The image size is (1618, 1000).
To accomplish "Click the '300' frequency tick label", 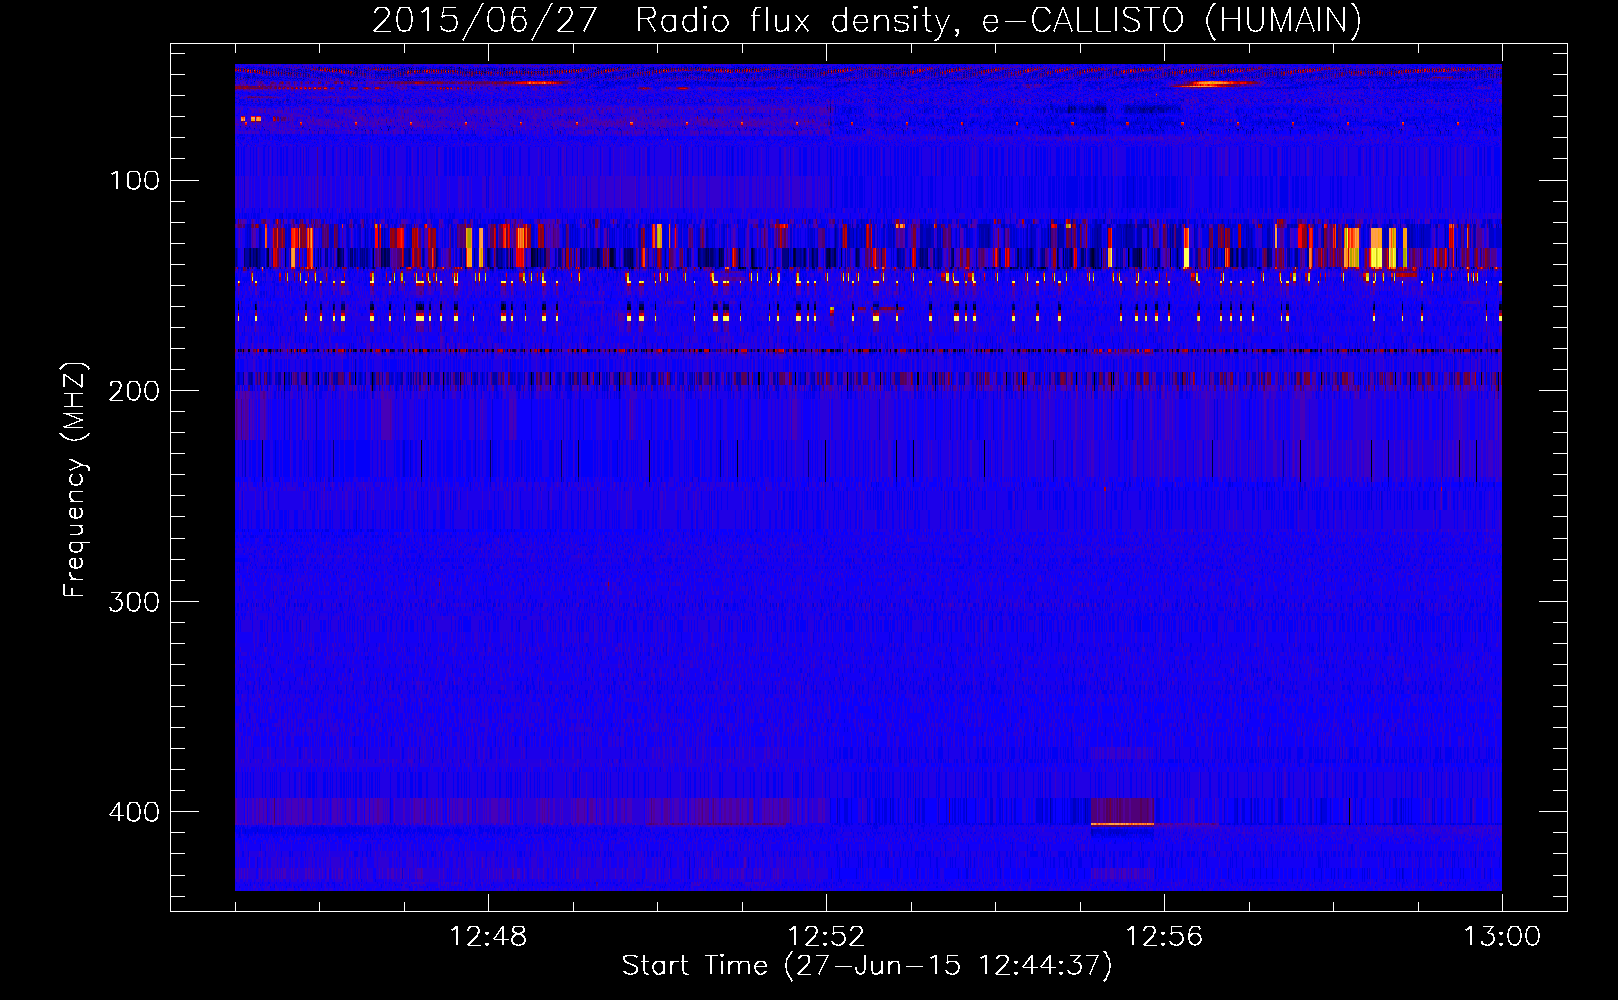I will 135,601.
